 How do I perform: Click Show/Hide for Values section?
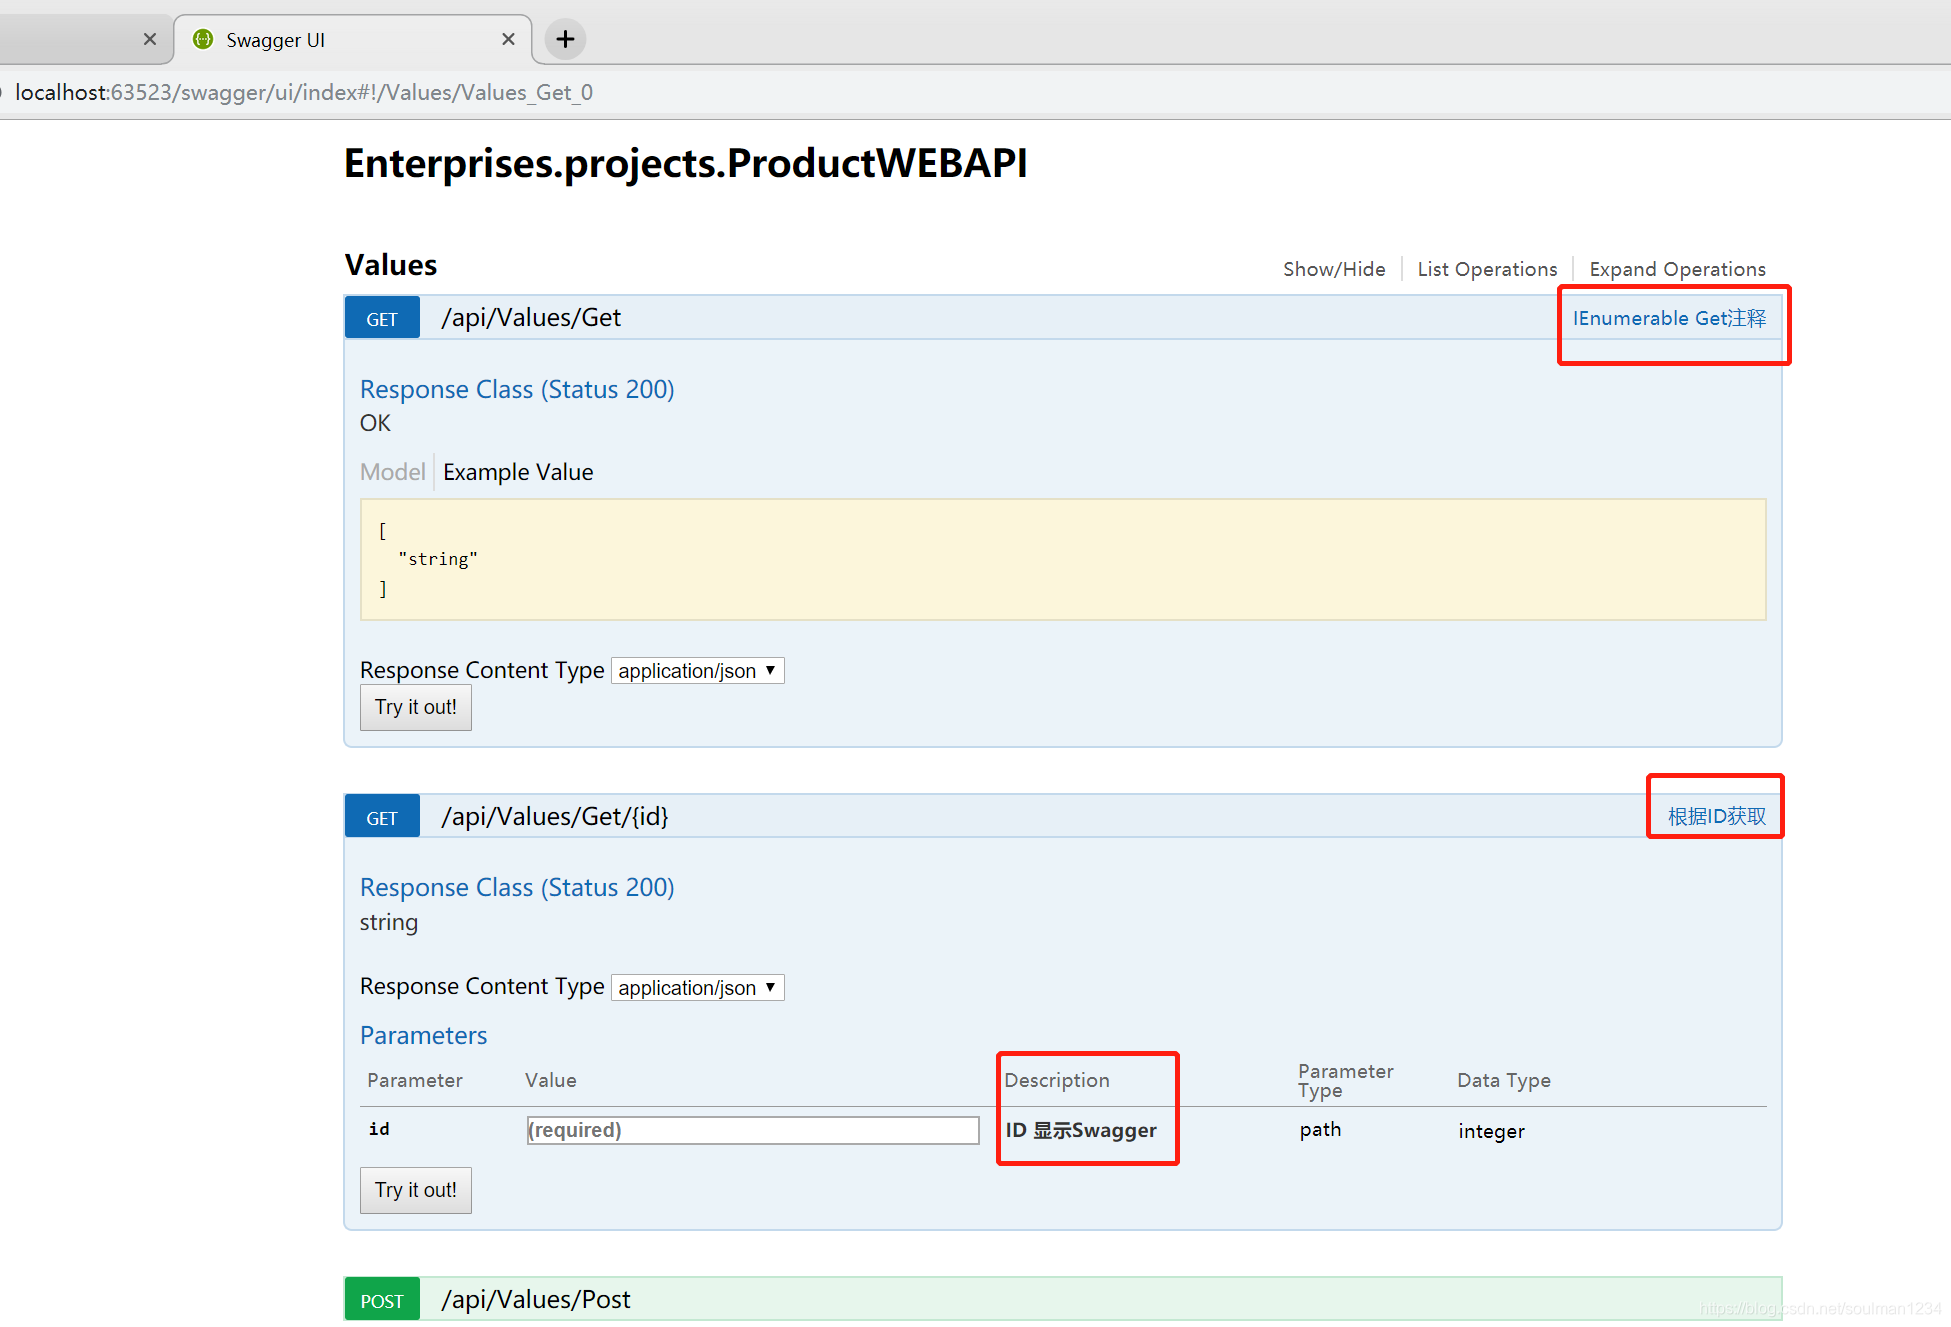tap(1334, 269)
